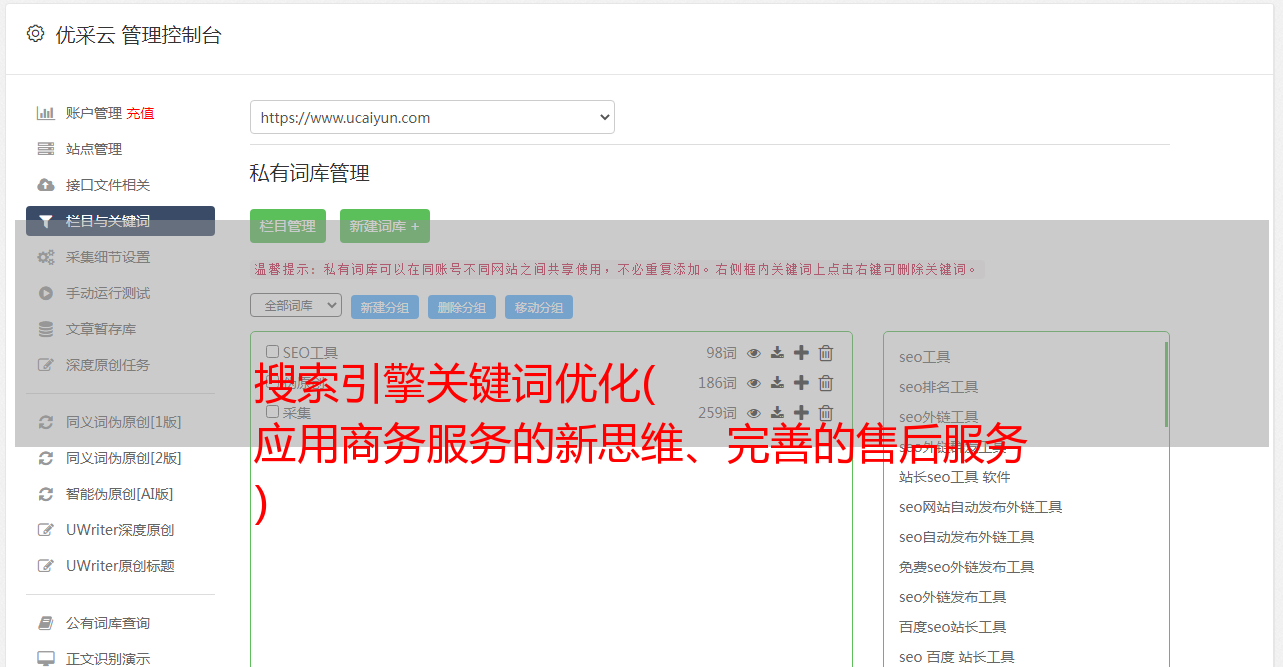1283x667 pixels.
Task: Click the 新建词库 + button
Action: (385, 226)
